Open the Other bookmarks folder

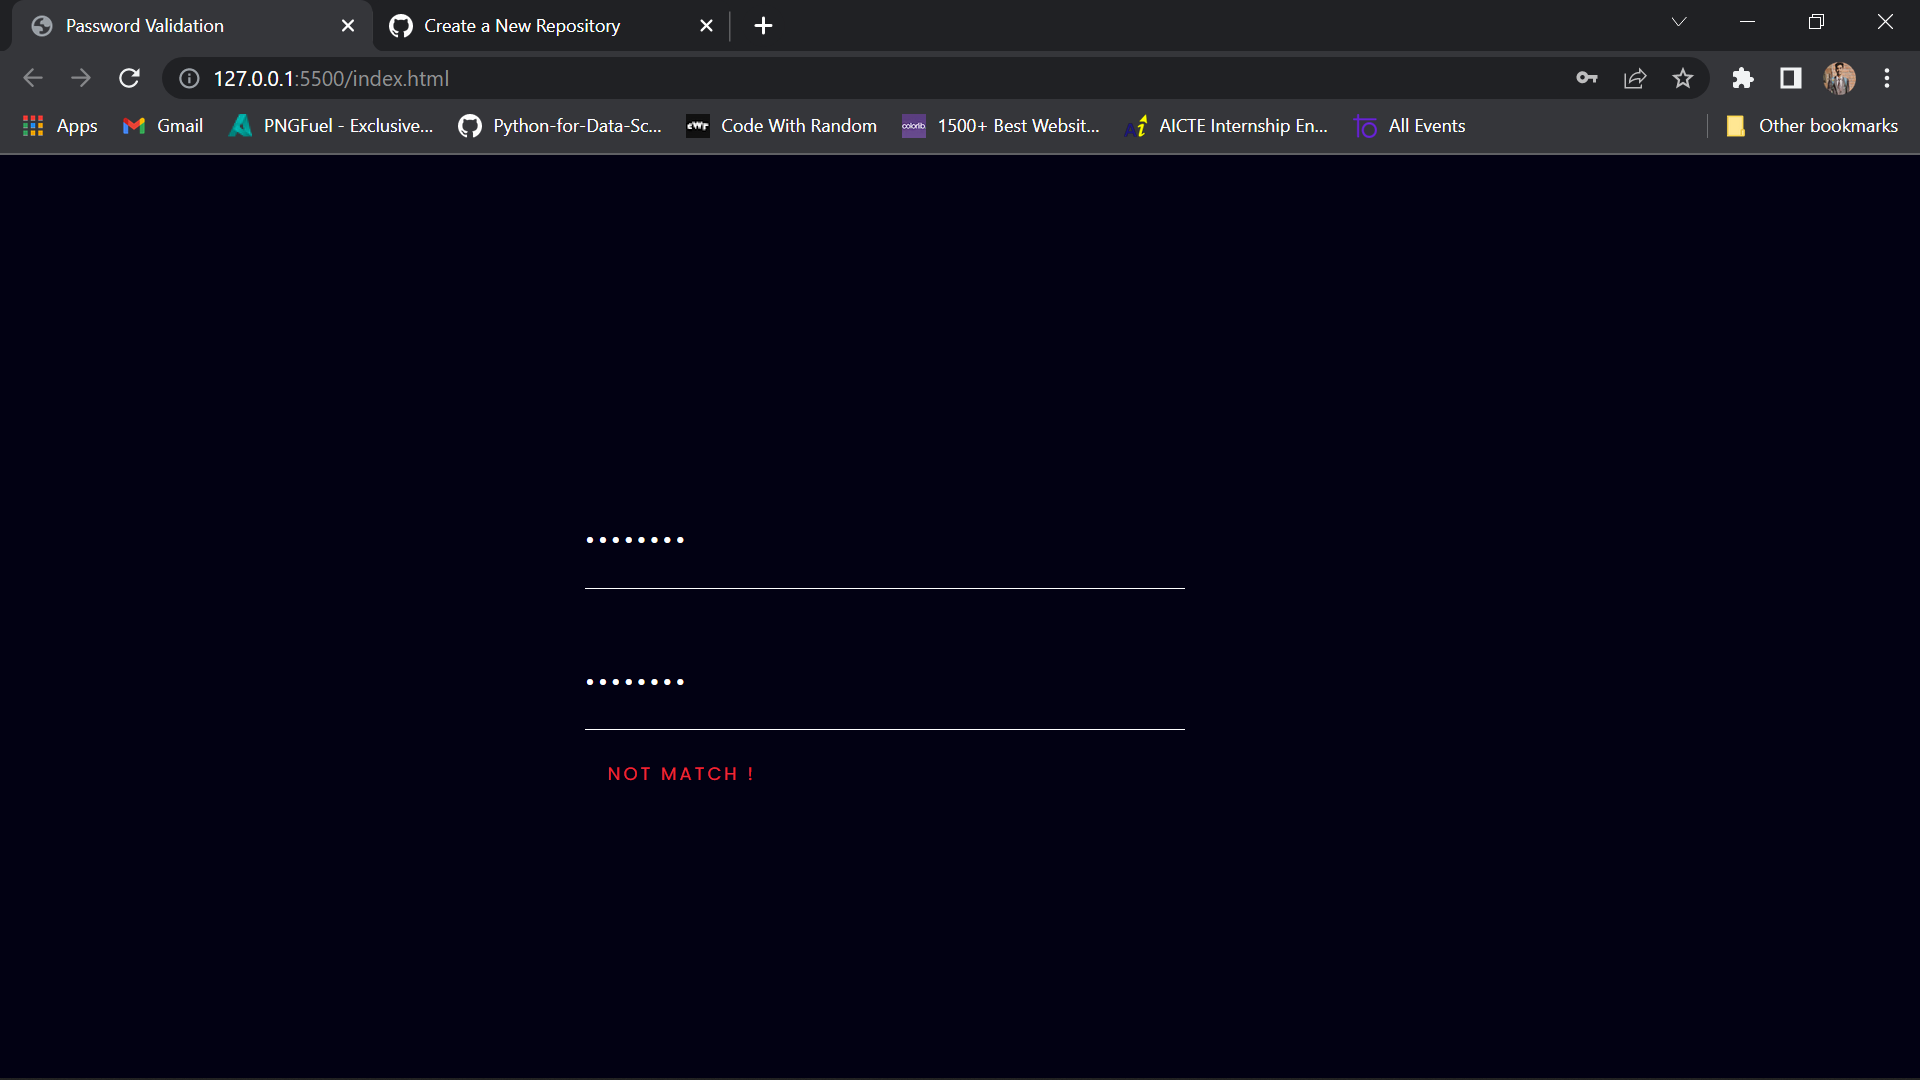tap(1812, 126)
